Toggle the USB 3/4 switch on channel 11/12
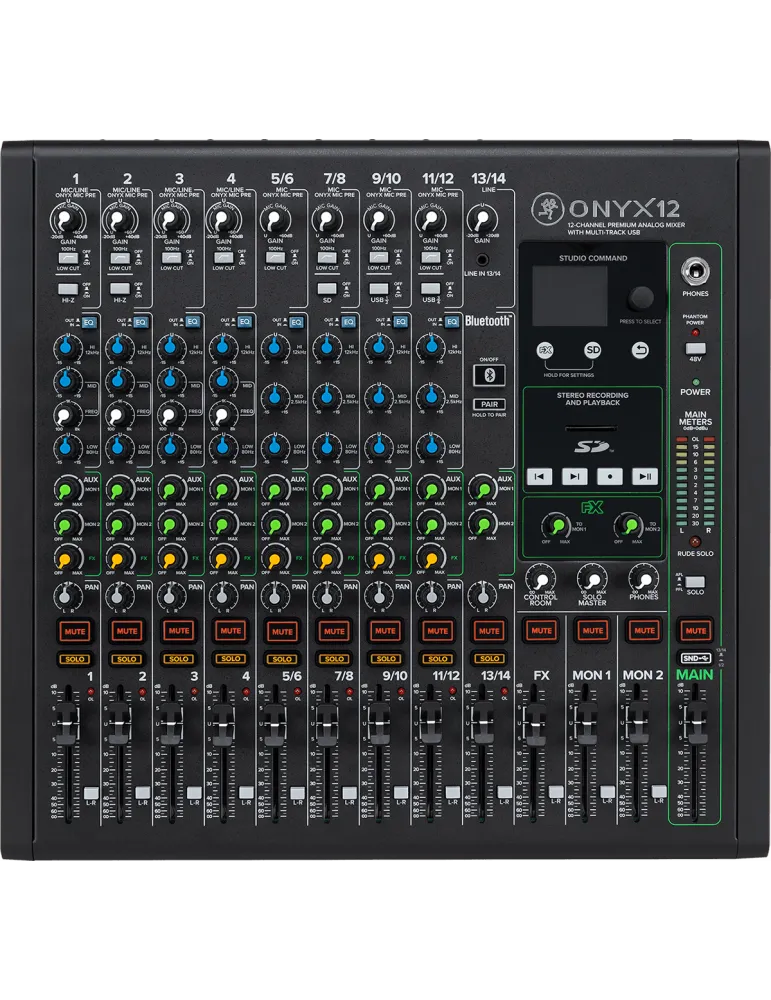This screenshot has height=1000, width=771. [430, 289]
